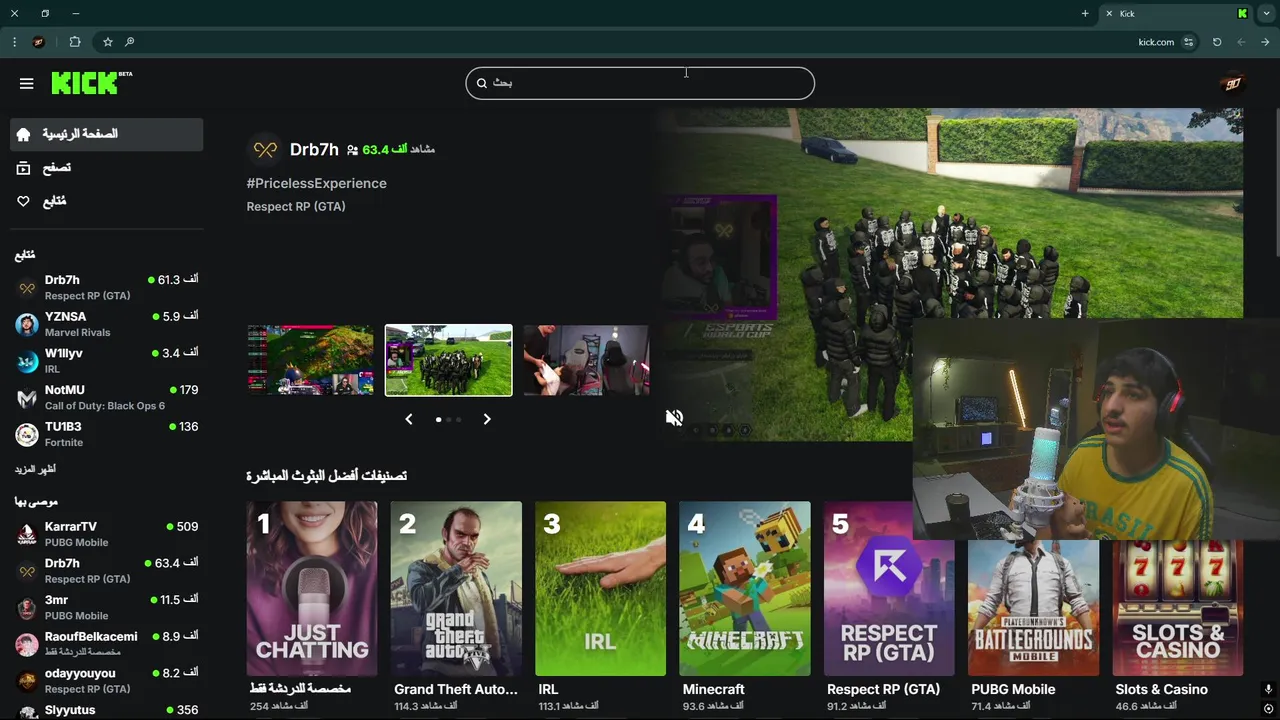Image resolution: width=1280 pixels, height=720 pixels.
Task: Open Respect RP (GTA) rank 5 category card
Action: tap(889, 589)
